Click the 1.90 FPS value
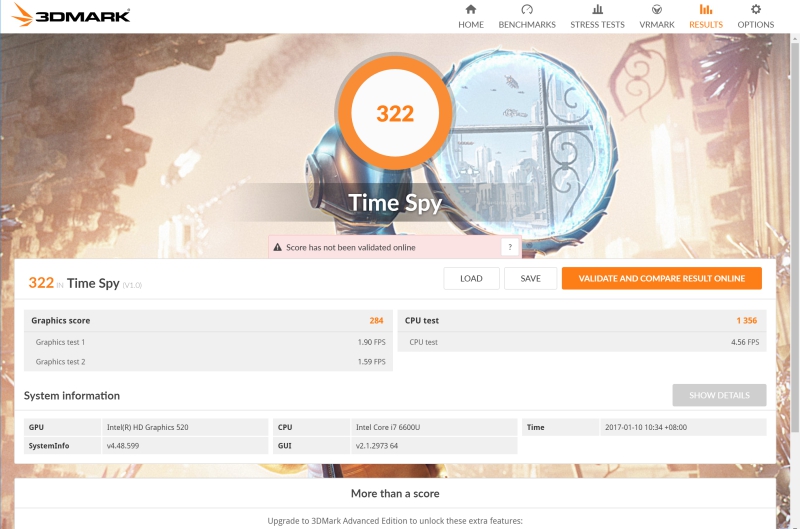800x529 pixels. pos(371,342)
